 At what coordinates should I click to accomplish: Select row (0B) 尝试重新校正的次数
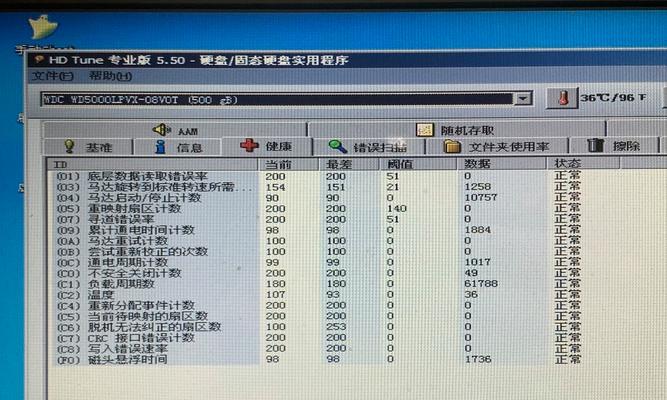tap(319, 251)
